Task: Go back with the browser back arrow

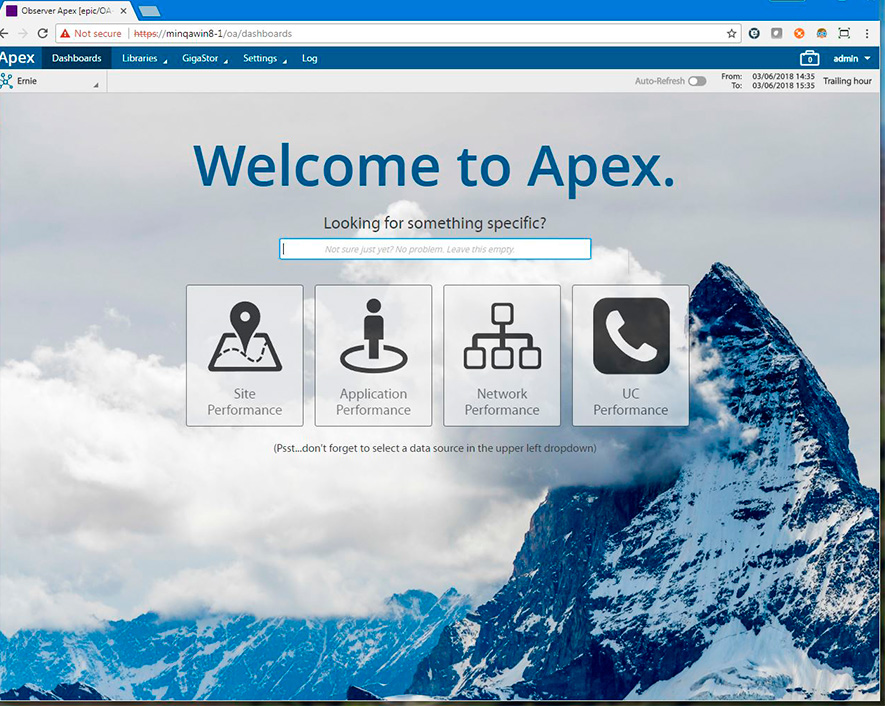Action: [x=4, y=33]
